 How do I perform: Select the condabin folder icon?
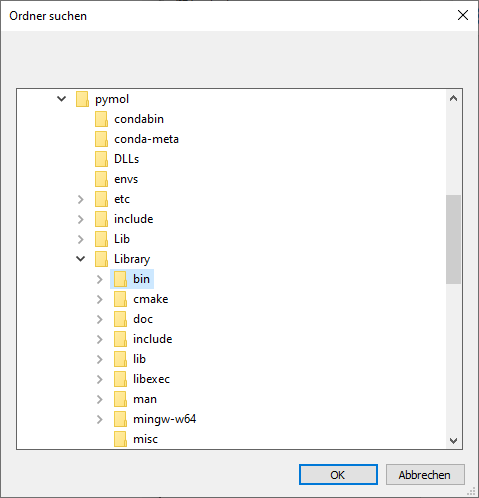pos(101,119)
